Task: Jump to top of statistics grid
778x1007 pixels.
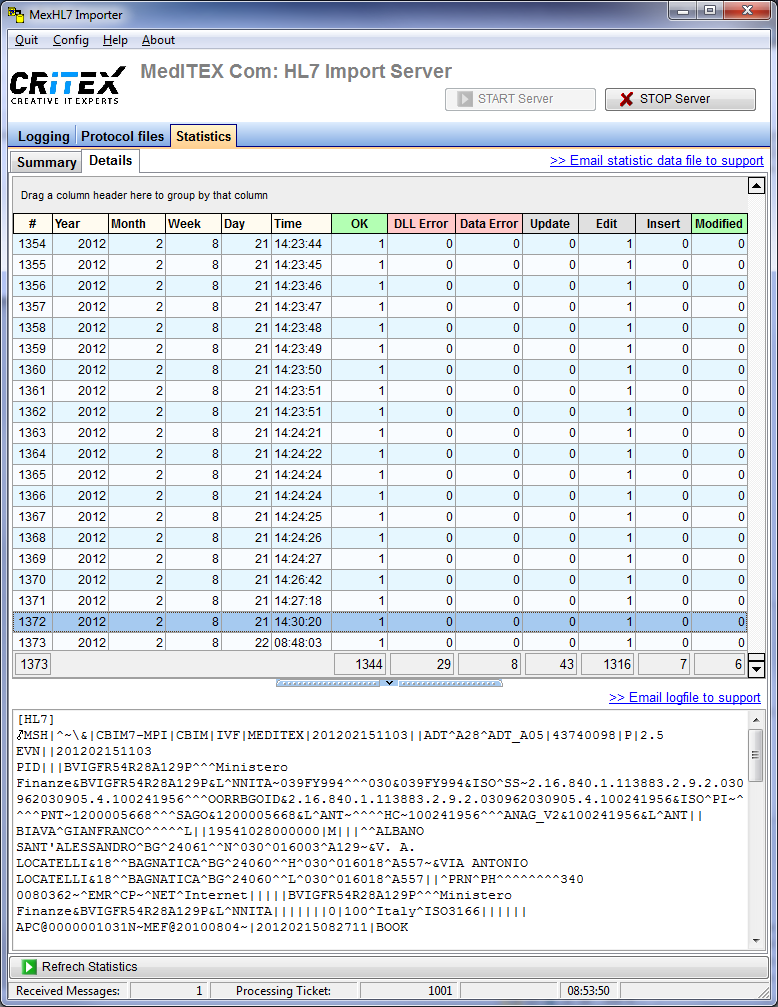Action: [757, 186]
